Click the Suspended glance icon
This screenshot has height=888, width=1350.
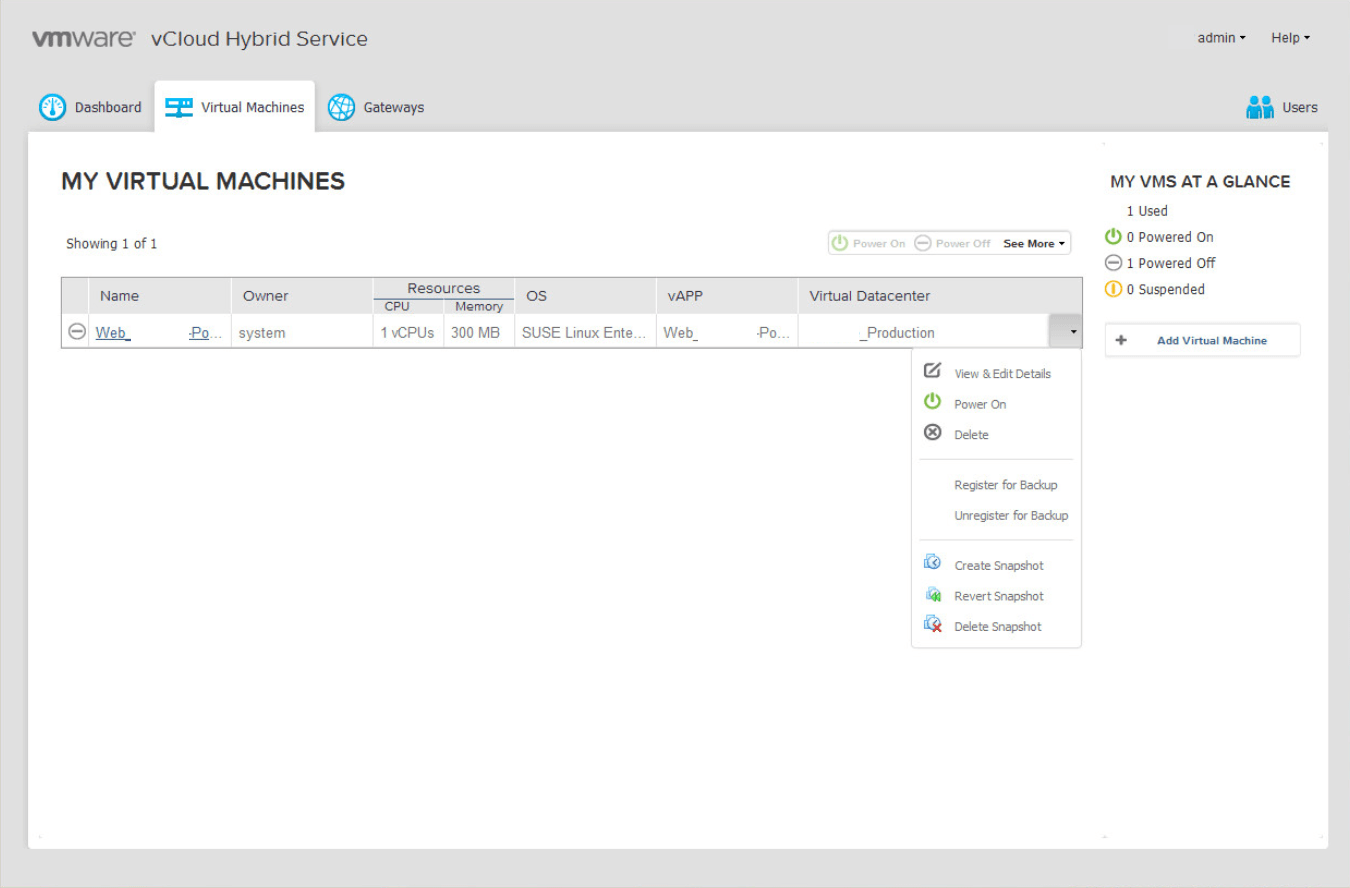pyautogui.click(x=1113, y=289)
